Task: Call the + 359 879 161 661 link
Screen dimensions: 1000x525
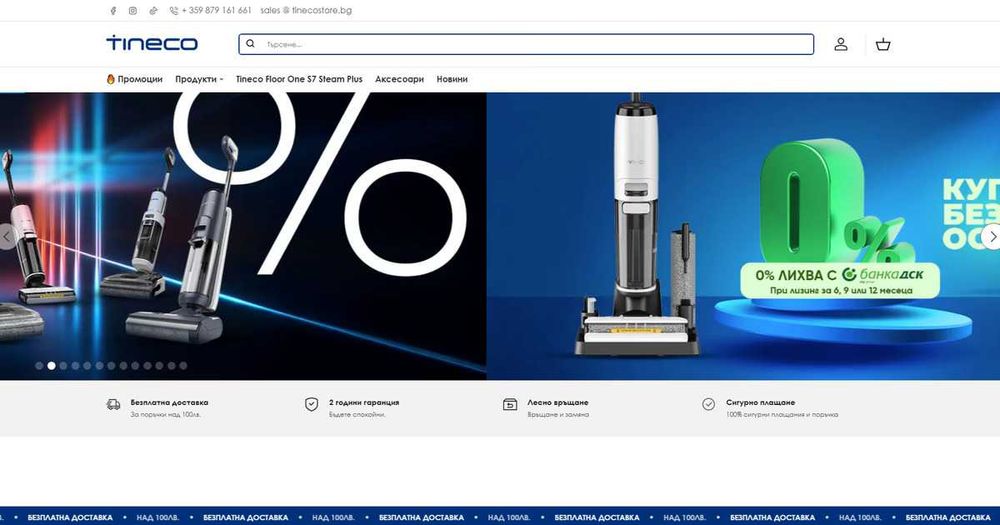Action: click(216, 11)
